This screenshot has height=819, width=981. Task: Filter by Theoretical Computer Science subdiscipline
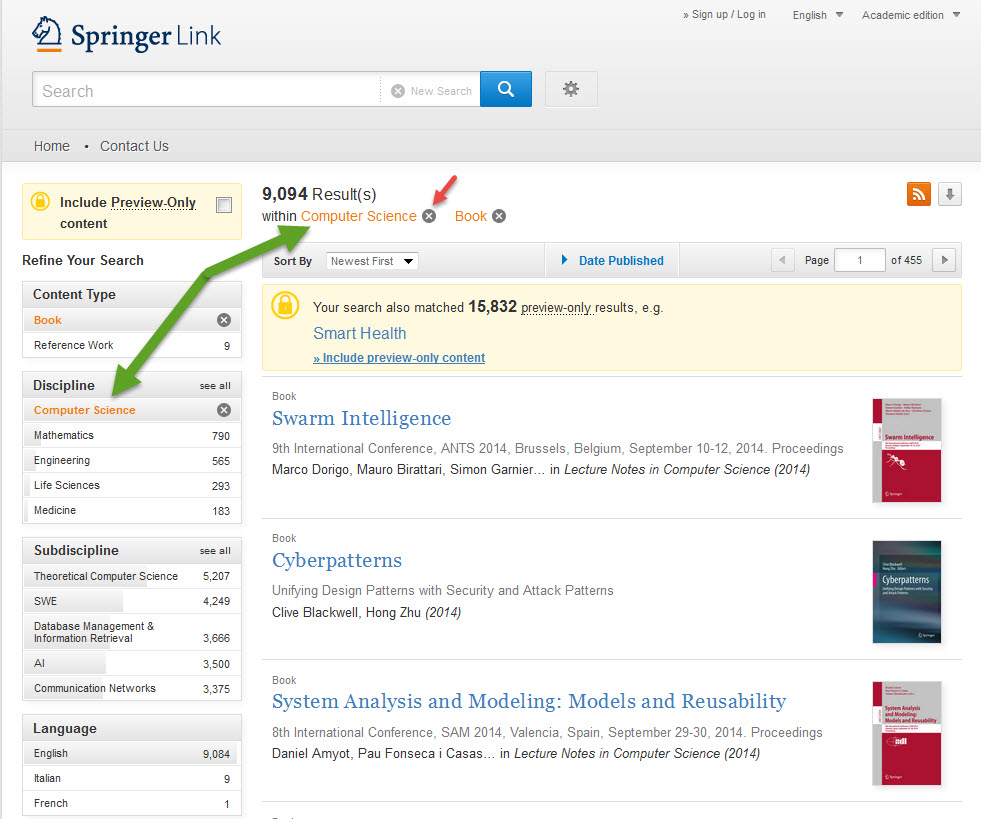click(132, 576)
